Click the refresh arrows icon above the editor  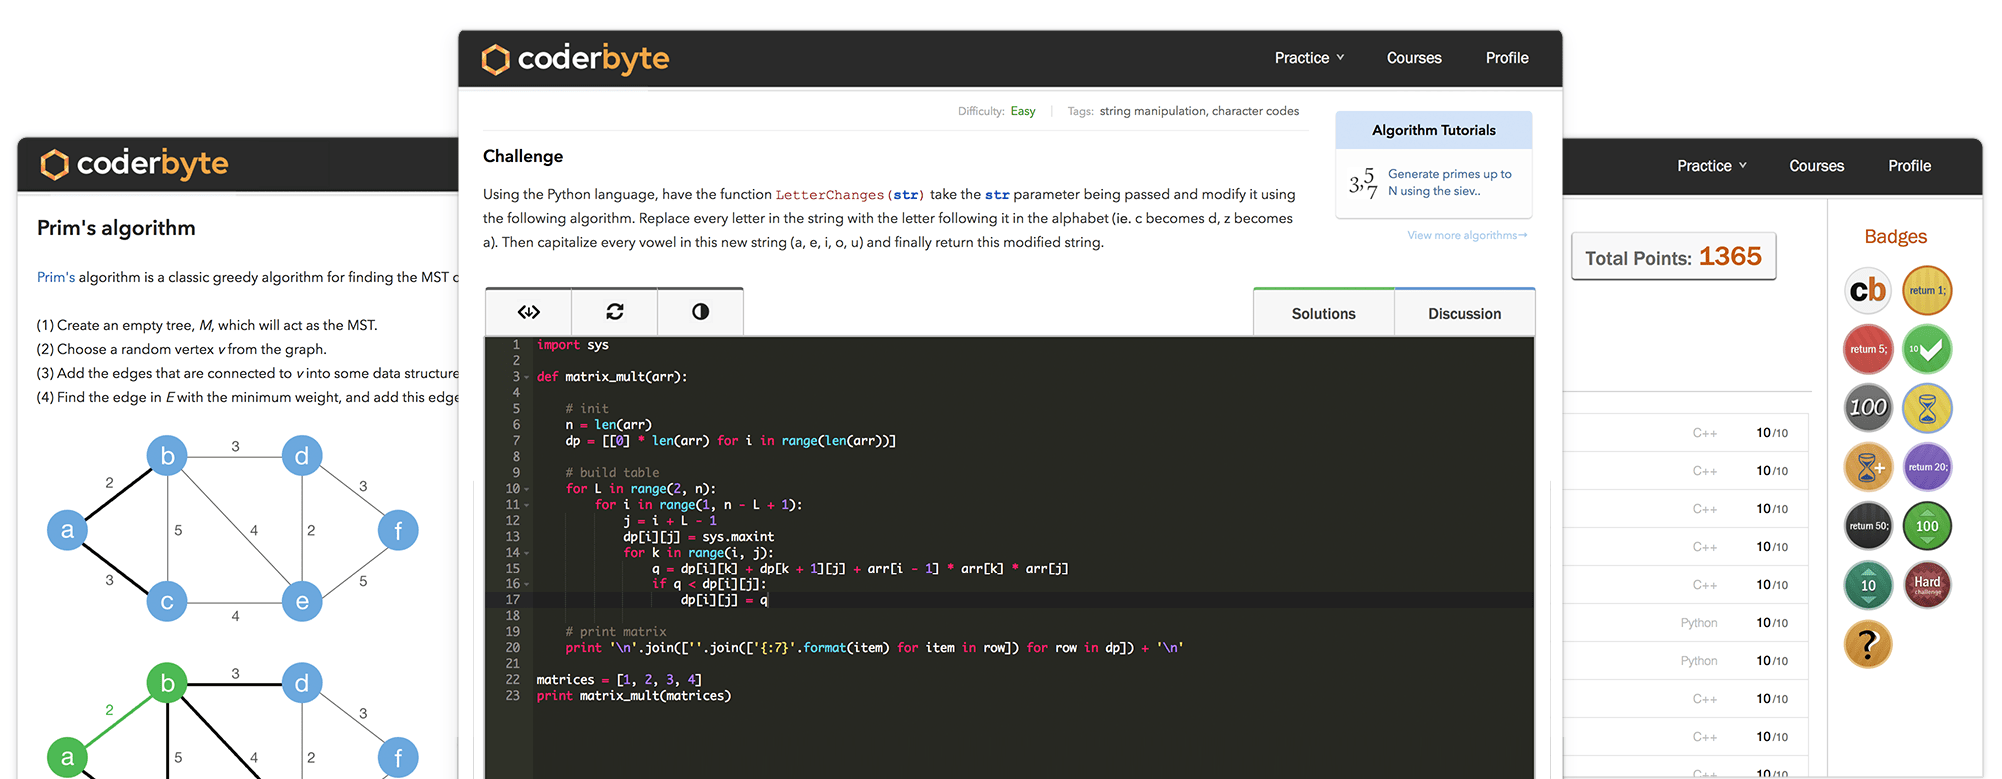[615, 312]
